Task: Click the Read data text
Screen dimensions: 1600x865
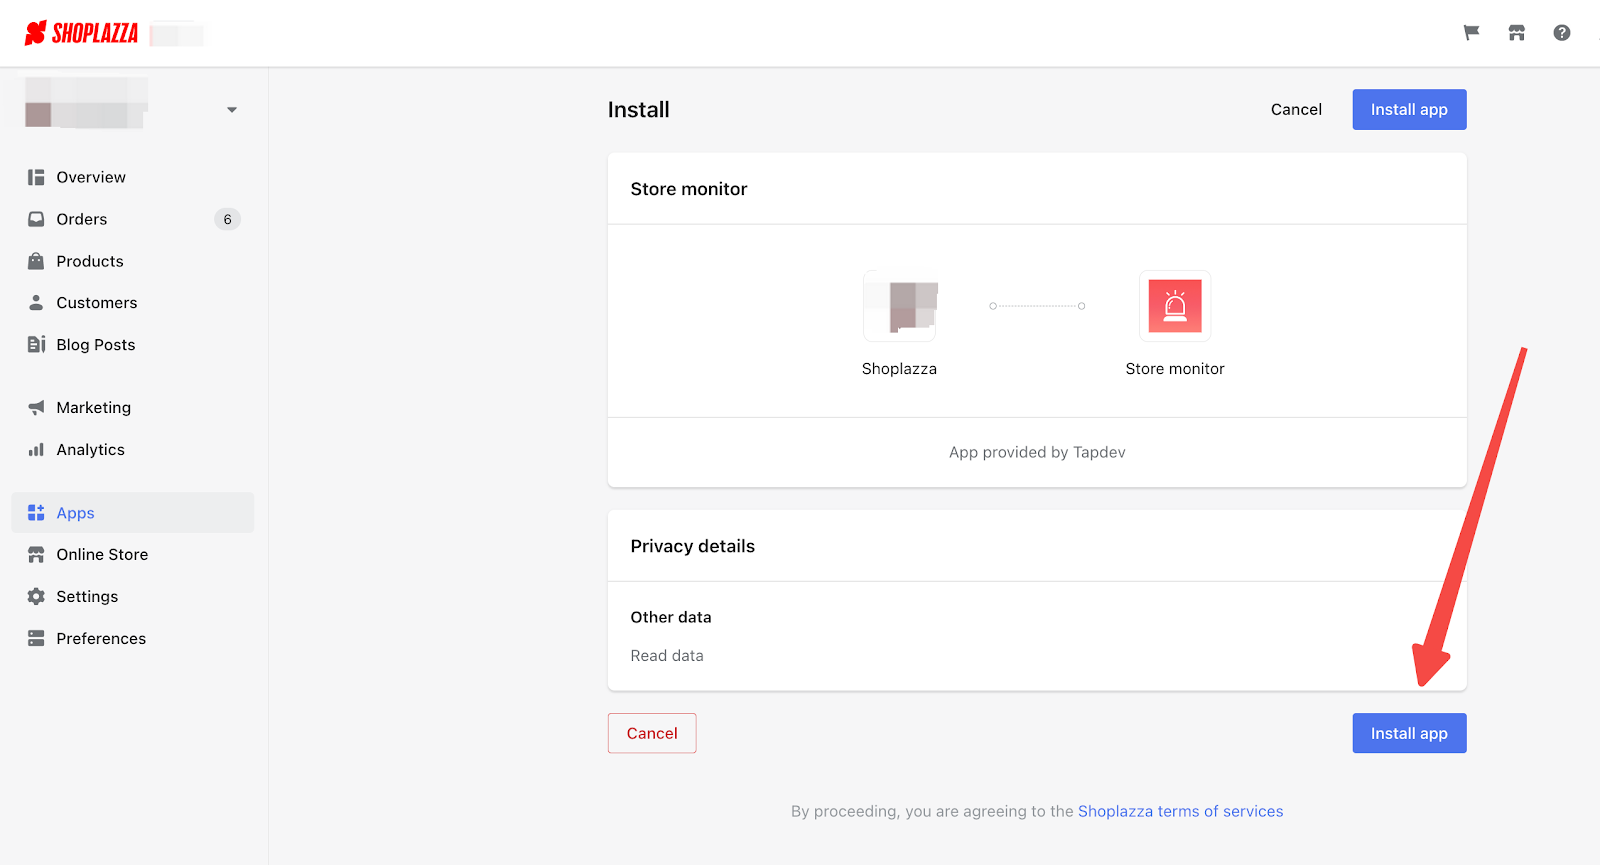Action: click(667, 655)
